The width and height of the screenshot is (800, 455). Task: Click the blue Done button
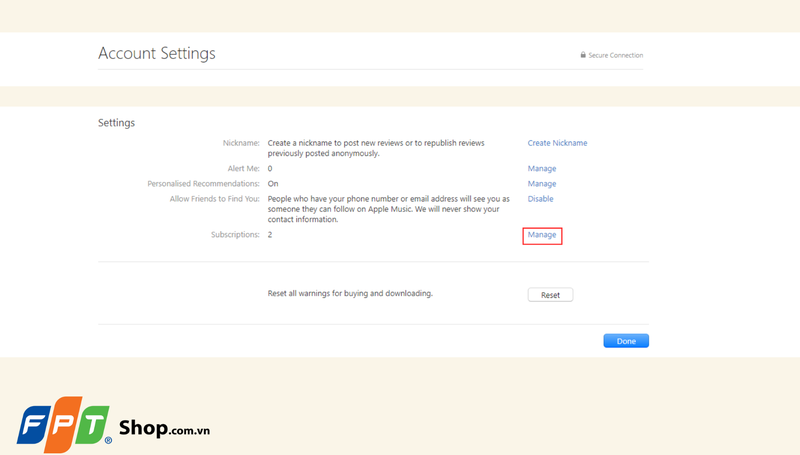(626, 341)
